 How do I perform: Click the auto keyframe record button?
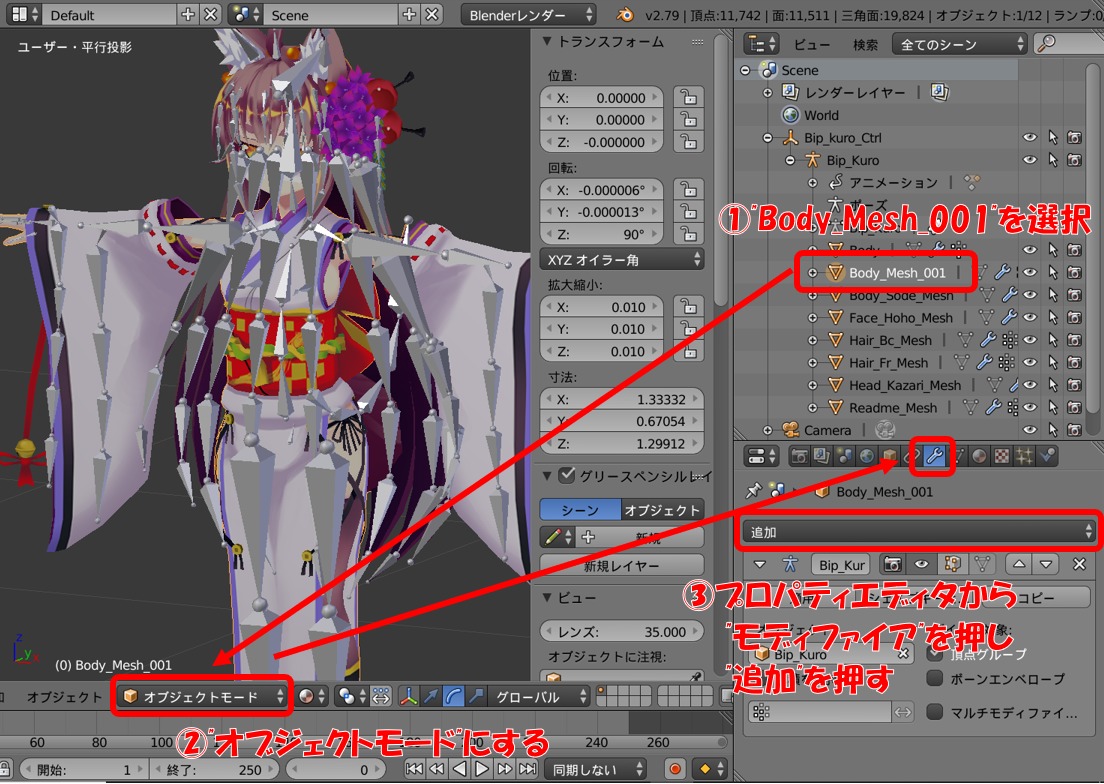(675, 769)
